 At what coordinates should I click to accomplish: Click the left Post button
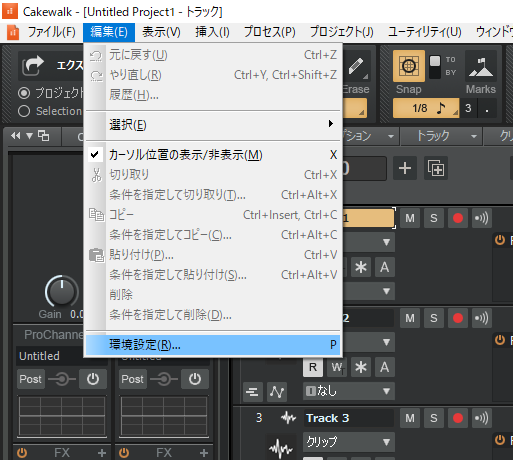point(31,379)
